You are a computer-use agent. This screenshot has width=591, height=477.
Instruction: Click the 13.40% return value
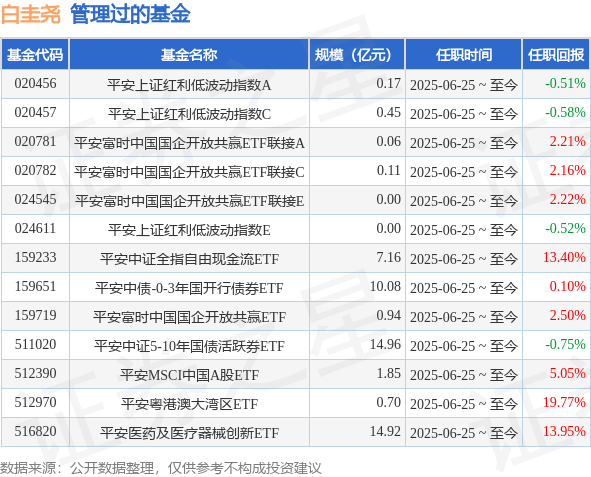coord(564,257)
